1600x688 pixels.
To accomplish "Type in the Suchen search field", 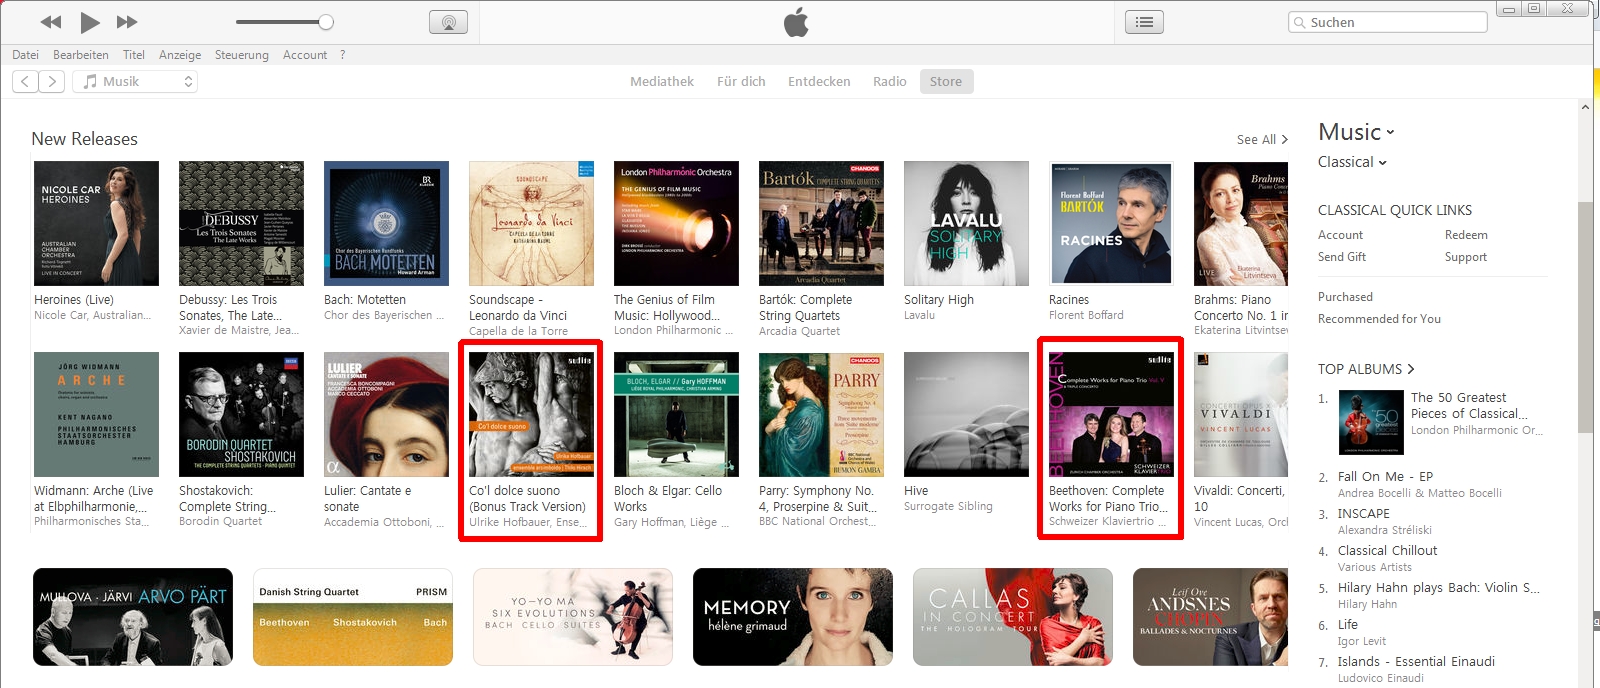I will [1395, 22].
